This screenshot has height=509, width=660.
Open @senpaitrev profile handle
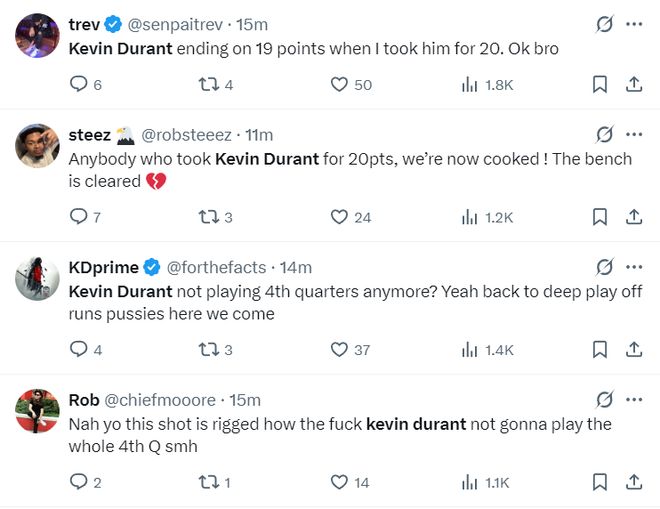coord(178,23)
